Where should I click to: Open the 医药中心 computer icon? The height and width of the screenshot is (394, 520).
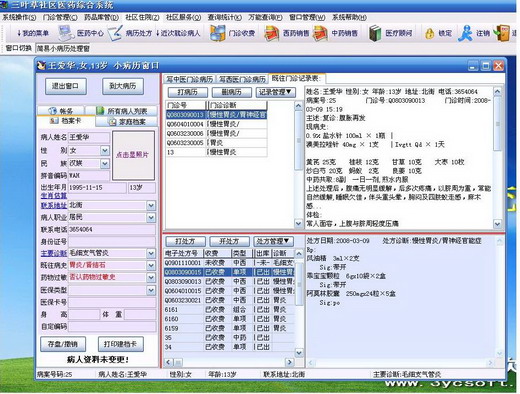click(66, 33)
